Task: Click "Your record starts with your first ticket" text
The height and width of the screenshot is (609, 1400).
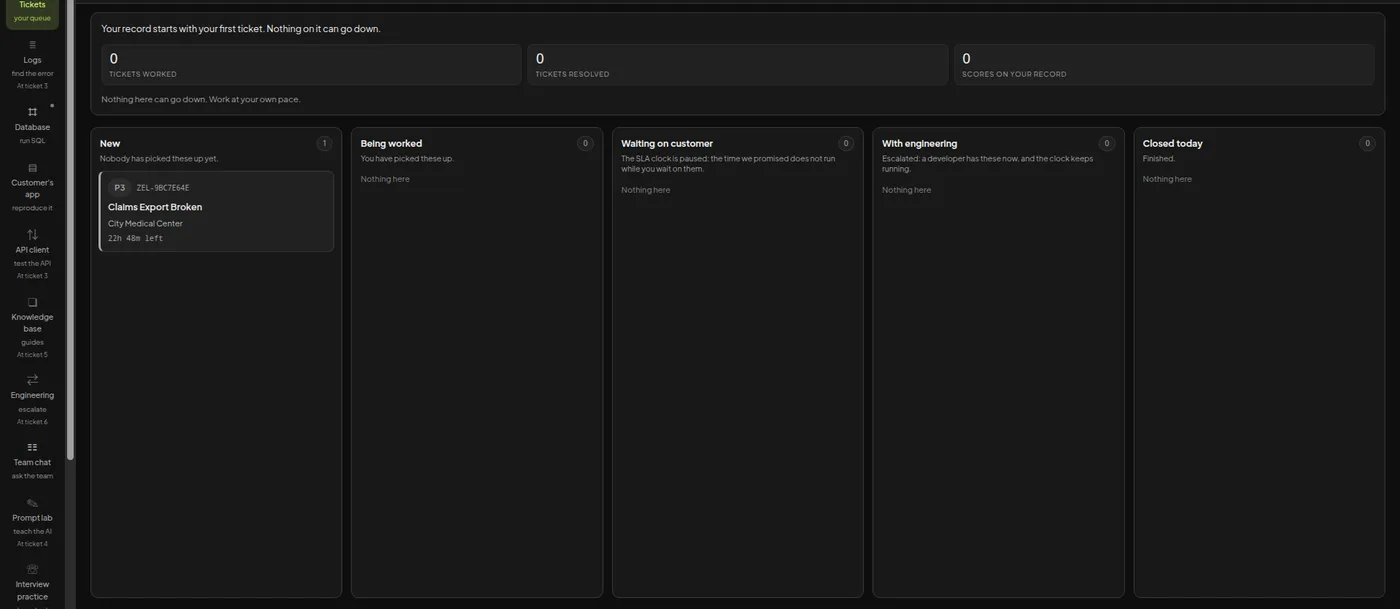Action: [183, 29]
